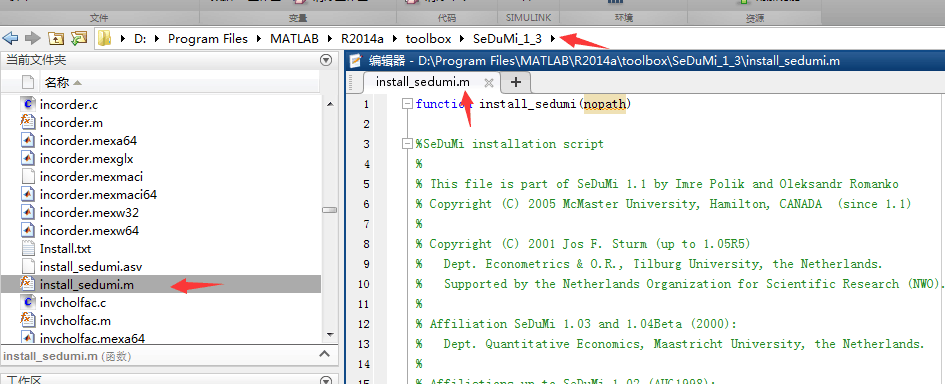The height and width of the screenshot is (384, 945).
Task: Click the back navigation arrow
Action: click(10, 39)
